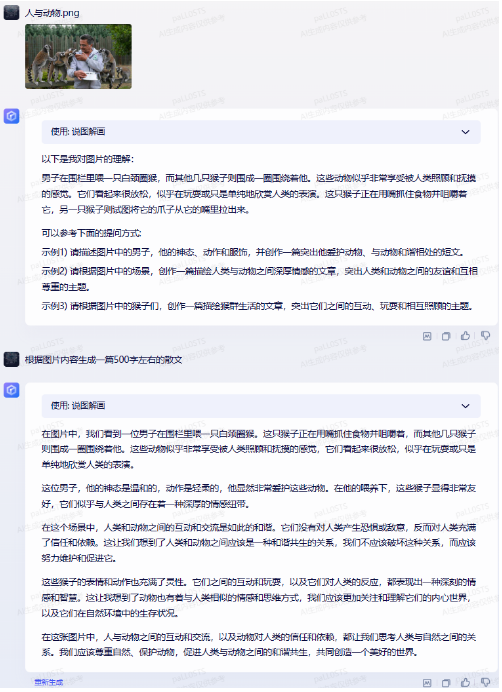Expand chevron on first 使用: 说图解画 bar

pos(465,132)
